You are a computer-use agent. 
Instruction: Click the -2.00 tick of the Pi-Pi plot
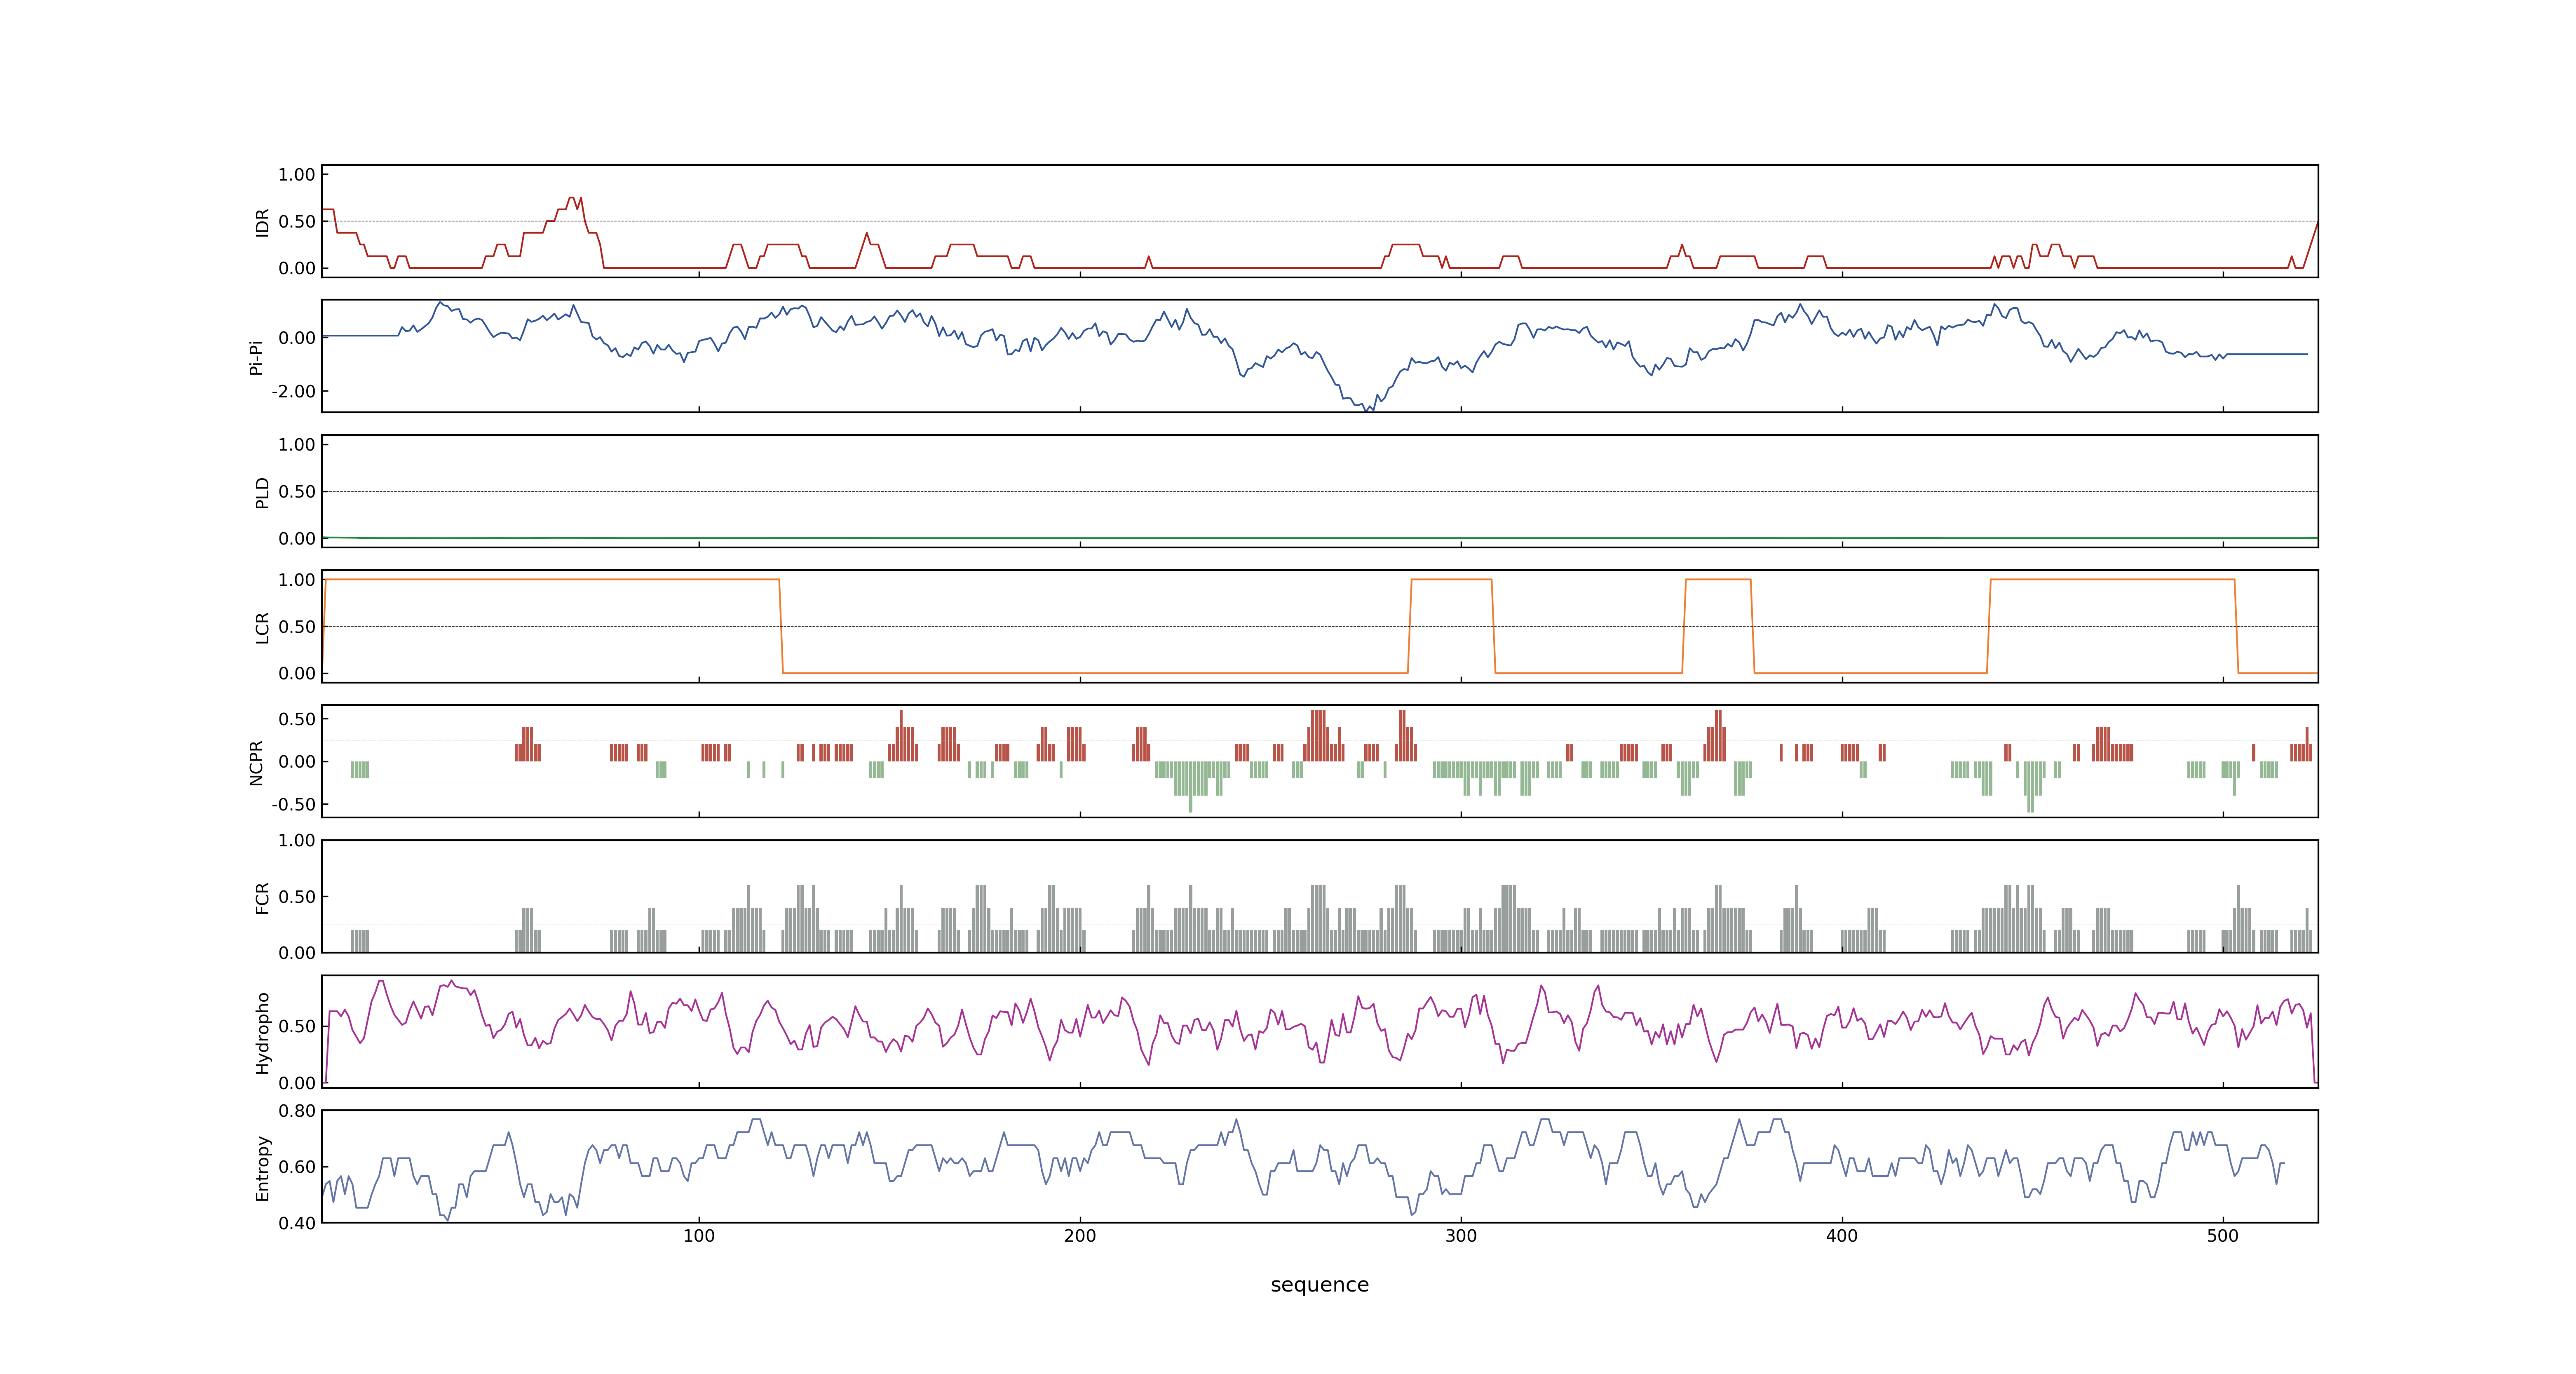(293, 391)
